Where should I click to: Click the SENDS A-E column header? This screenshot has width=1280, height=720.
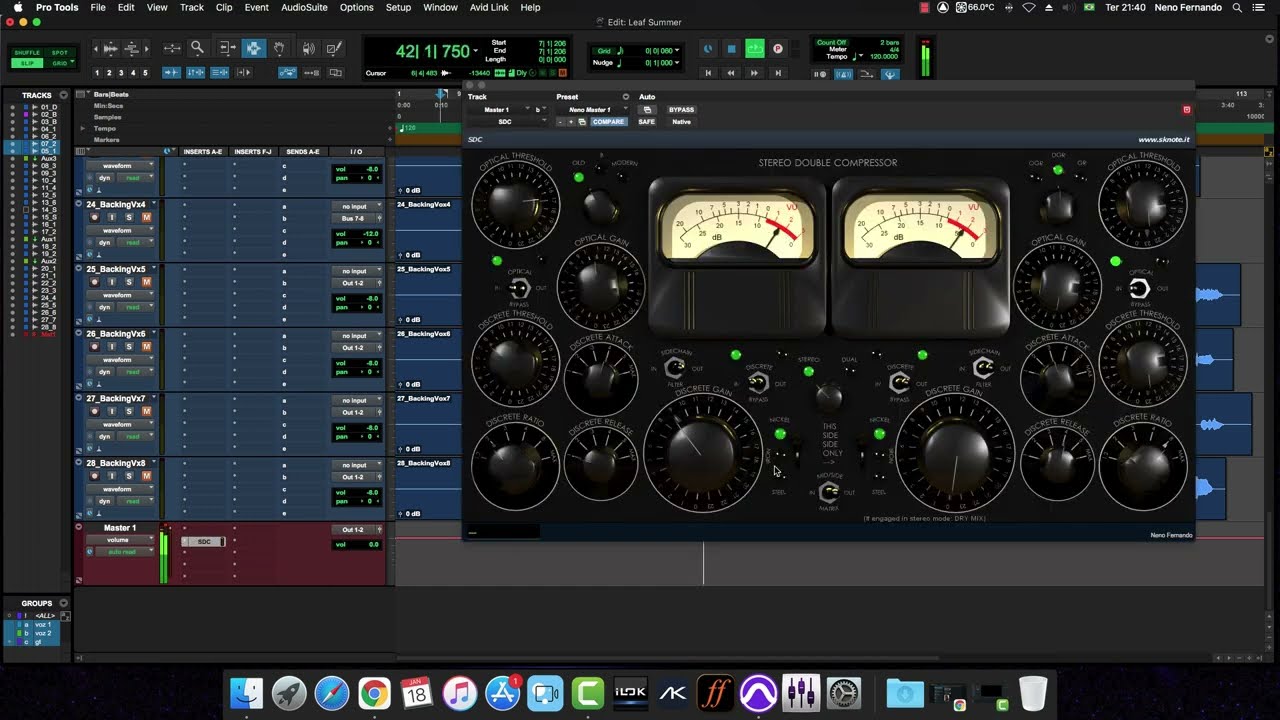point(303,152)
